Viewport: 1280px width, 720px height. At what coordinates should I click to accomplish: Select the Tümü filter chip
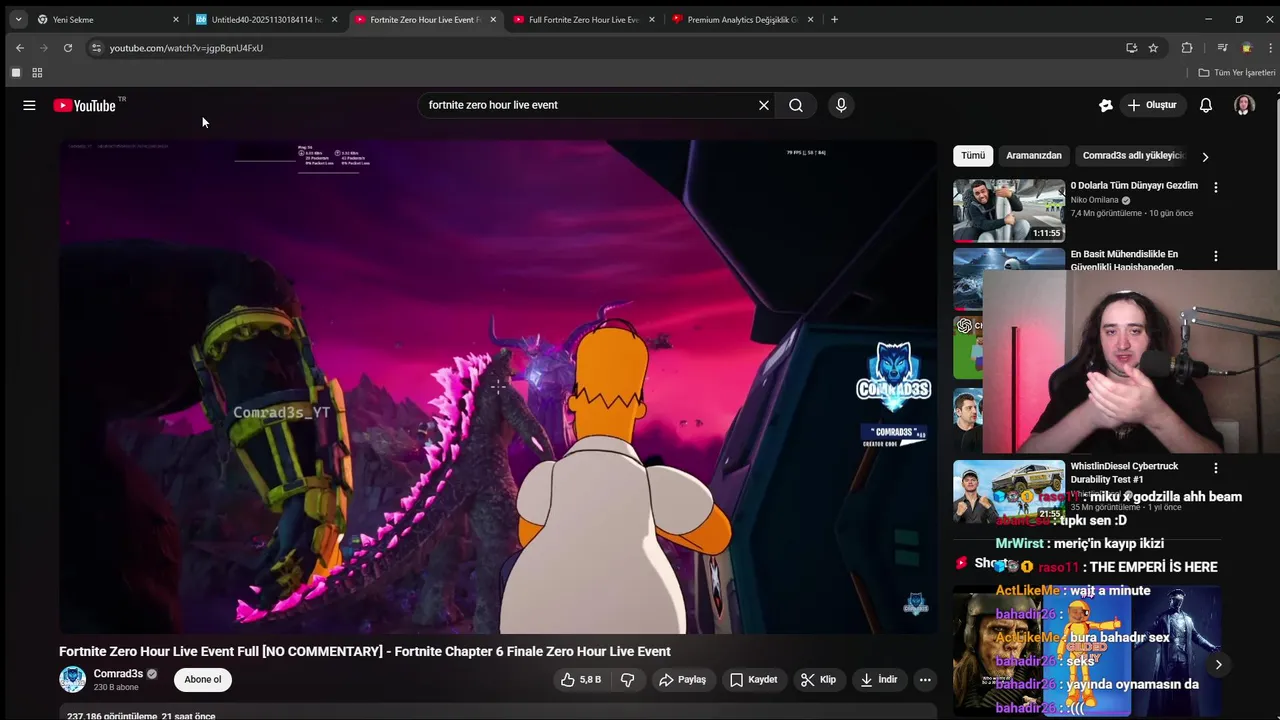point(973,156)
